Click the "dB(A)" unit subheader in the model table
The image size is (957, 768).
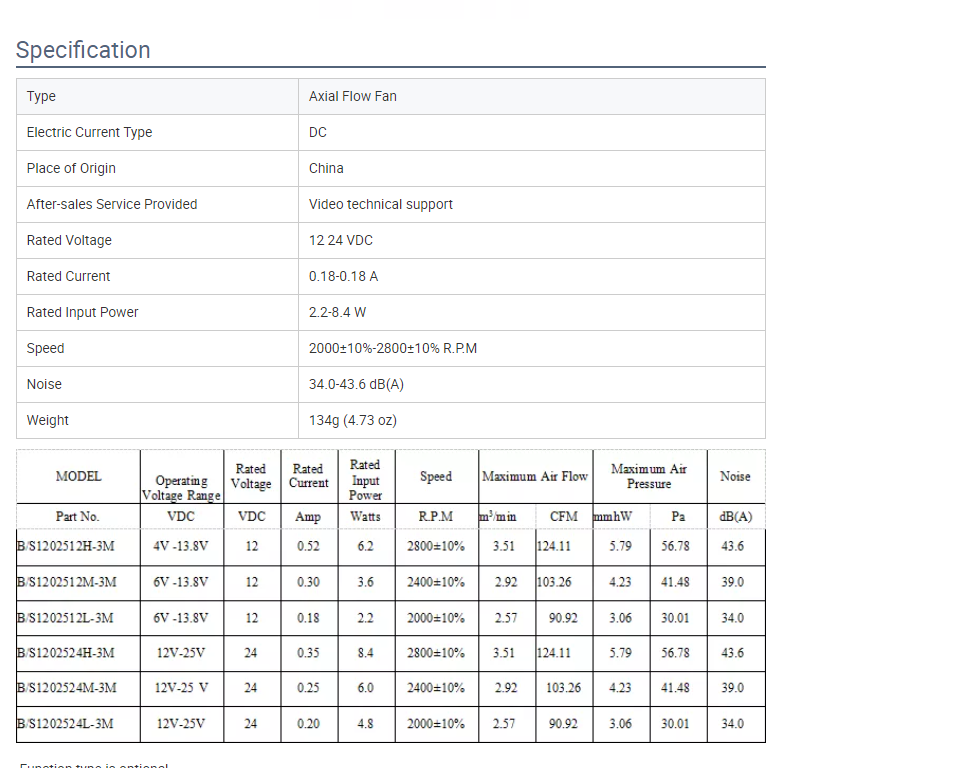coord(735,516)
